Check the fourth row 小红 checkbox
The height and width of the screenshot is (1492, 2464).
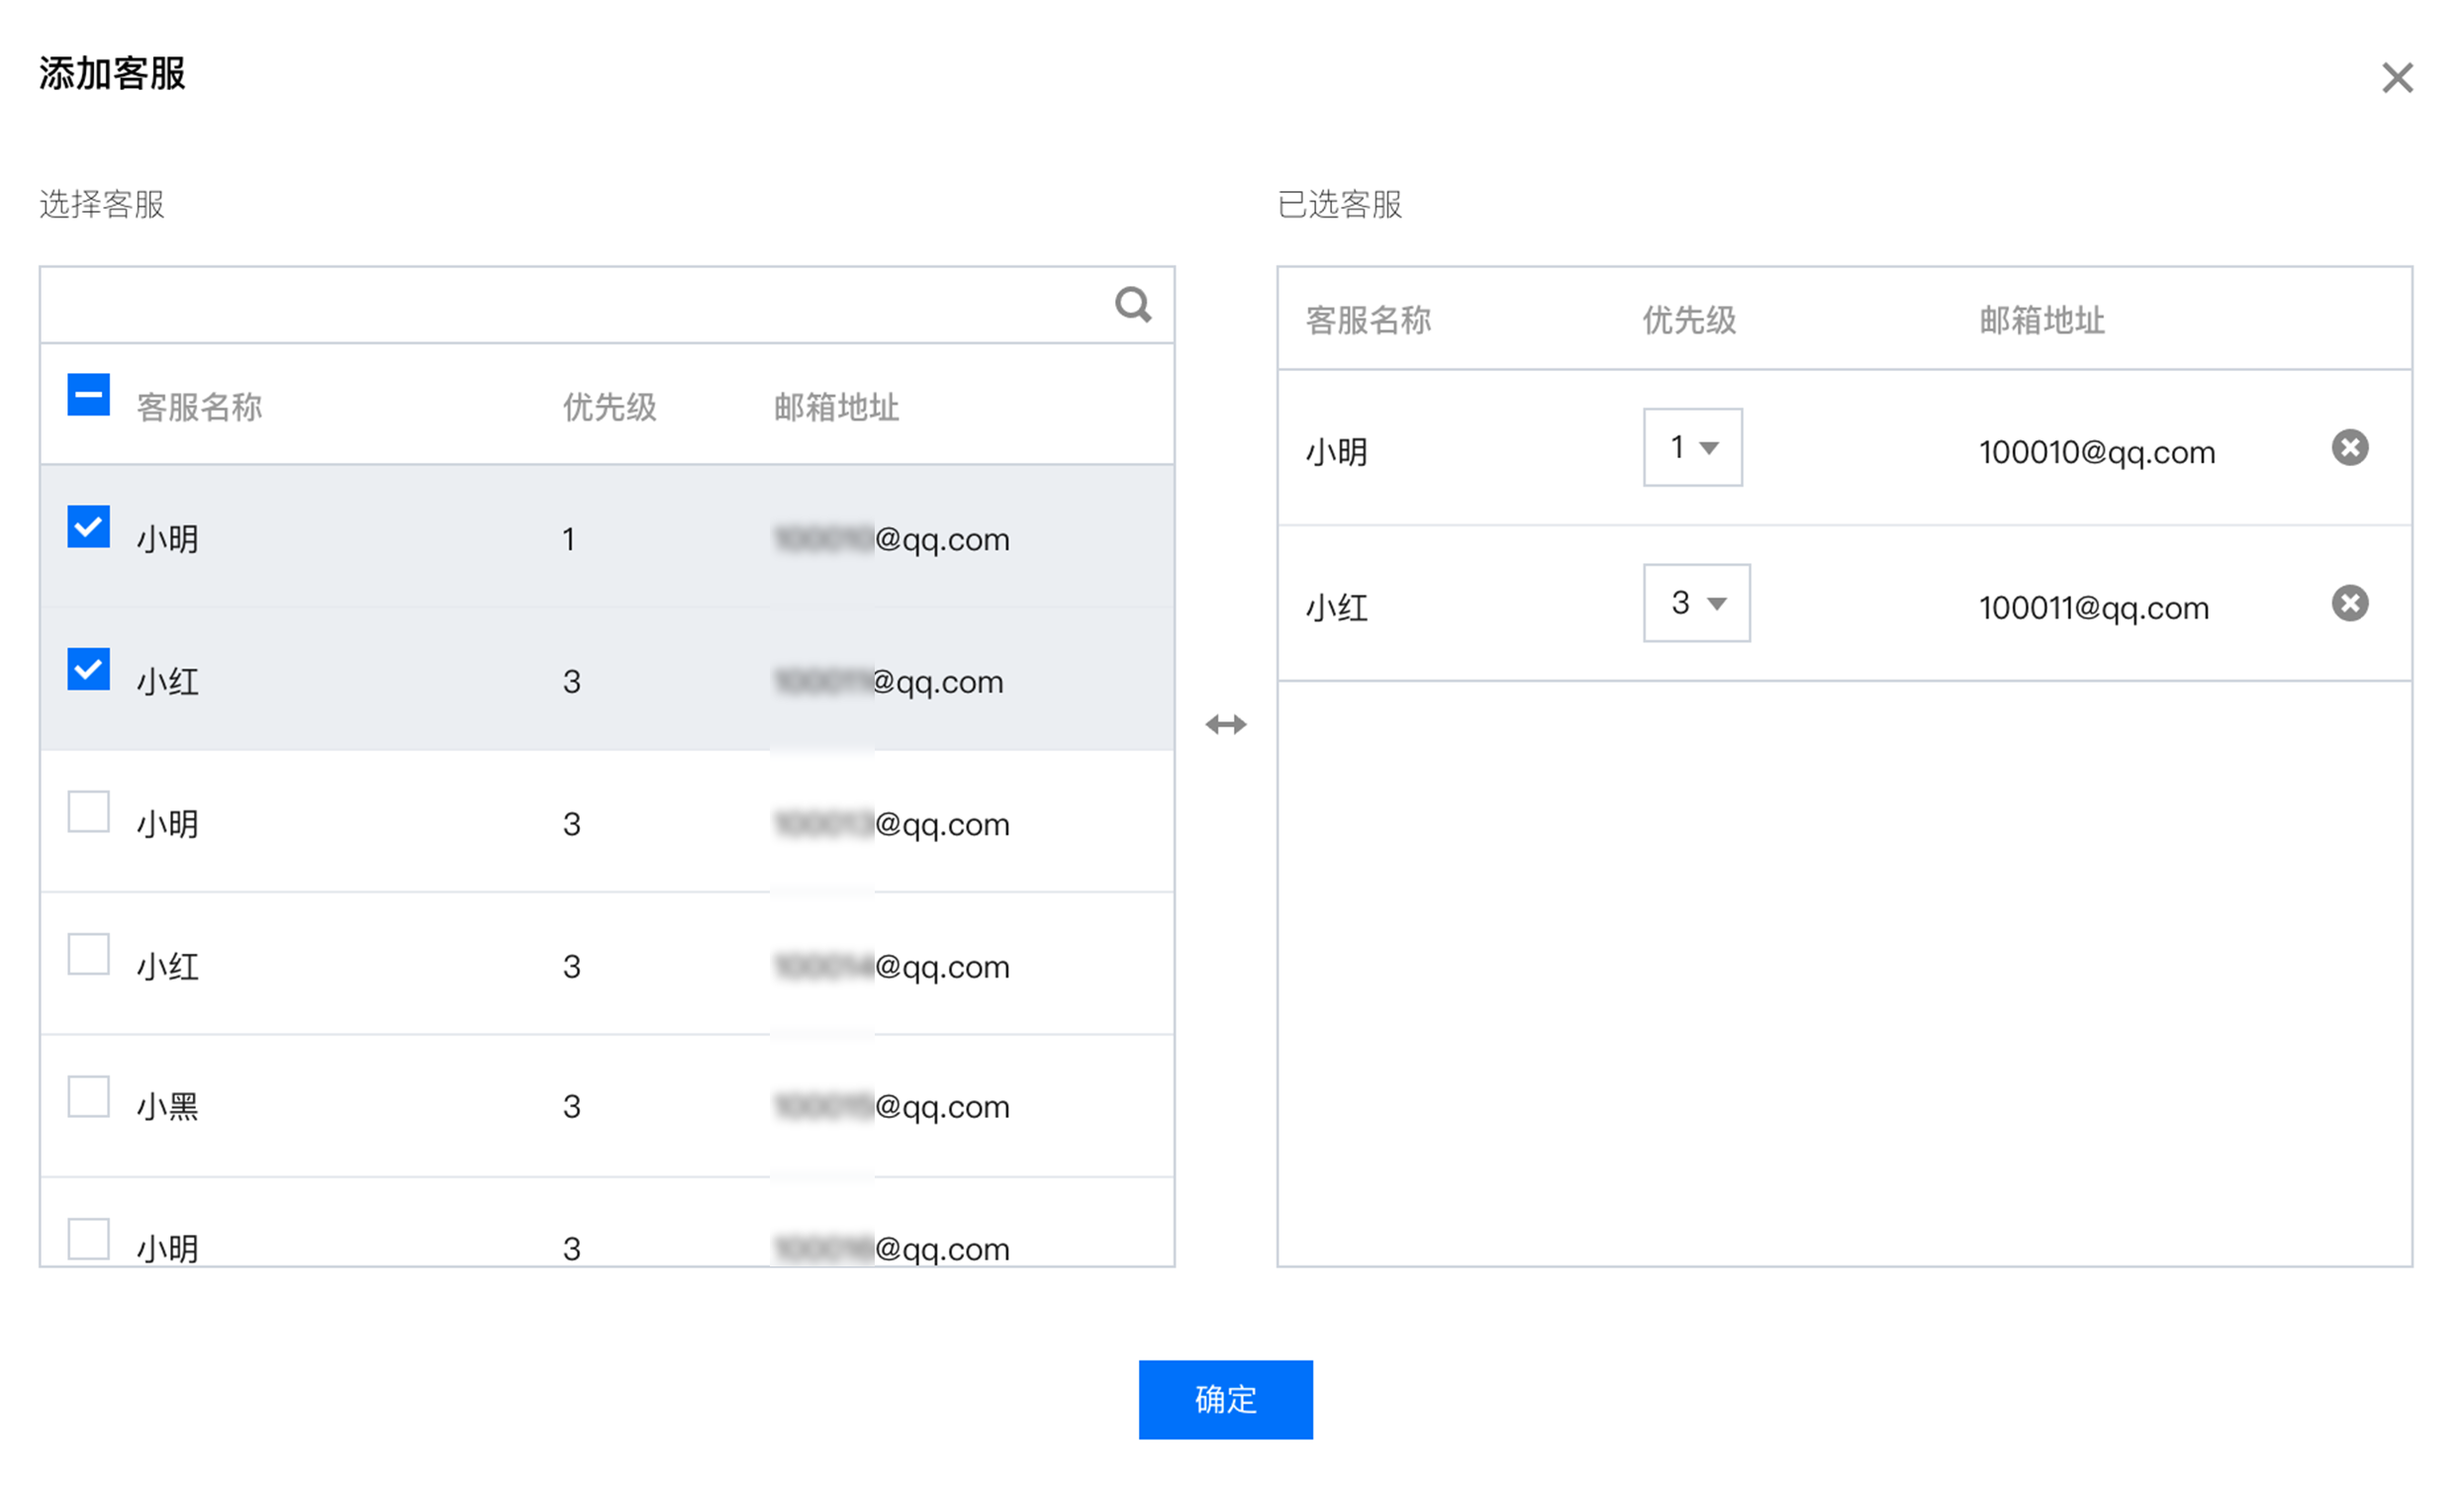pyautogui.click(x=88, y=954)
